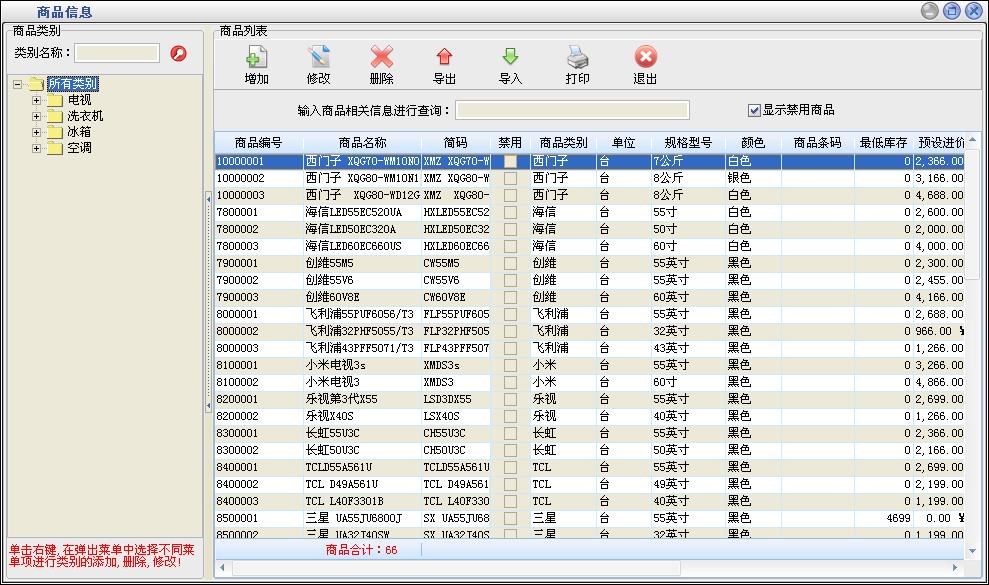Toggle 禁用 checkbox for product 10000001
Image resolution: width=989 pixels, height=585 pixels.
510,161
